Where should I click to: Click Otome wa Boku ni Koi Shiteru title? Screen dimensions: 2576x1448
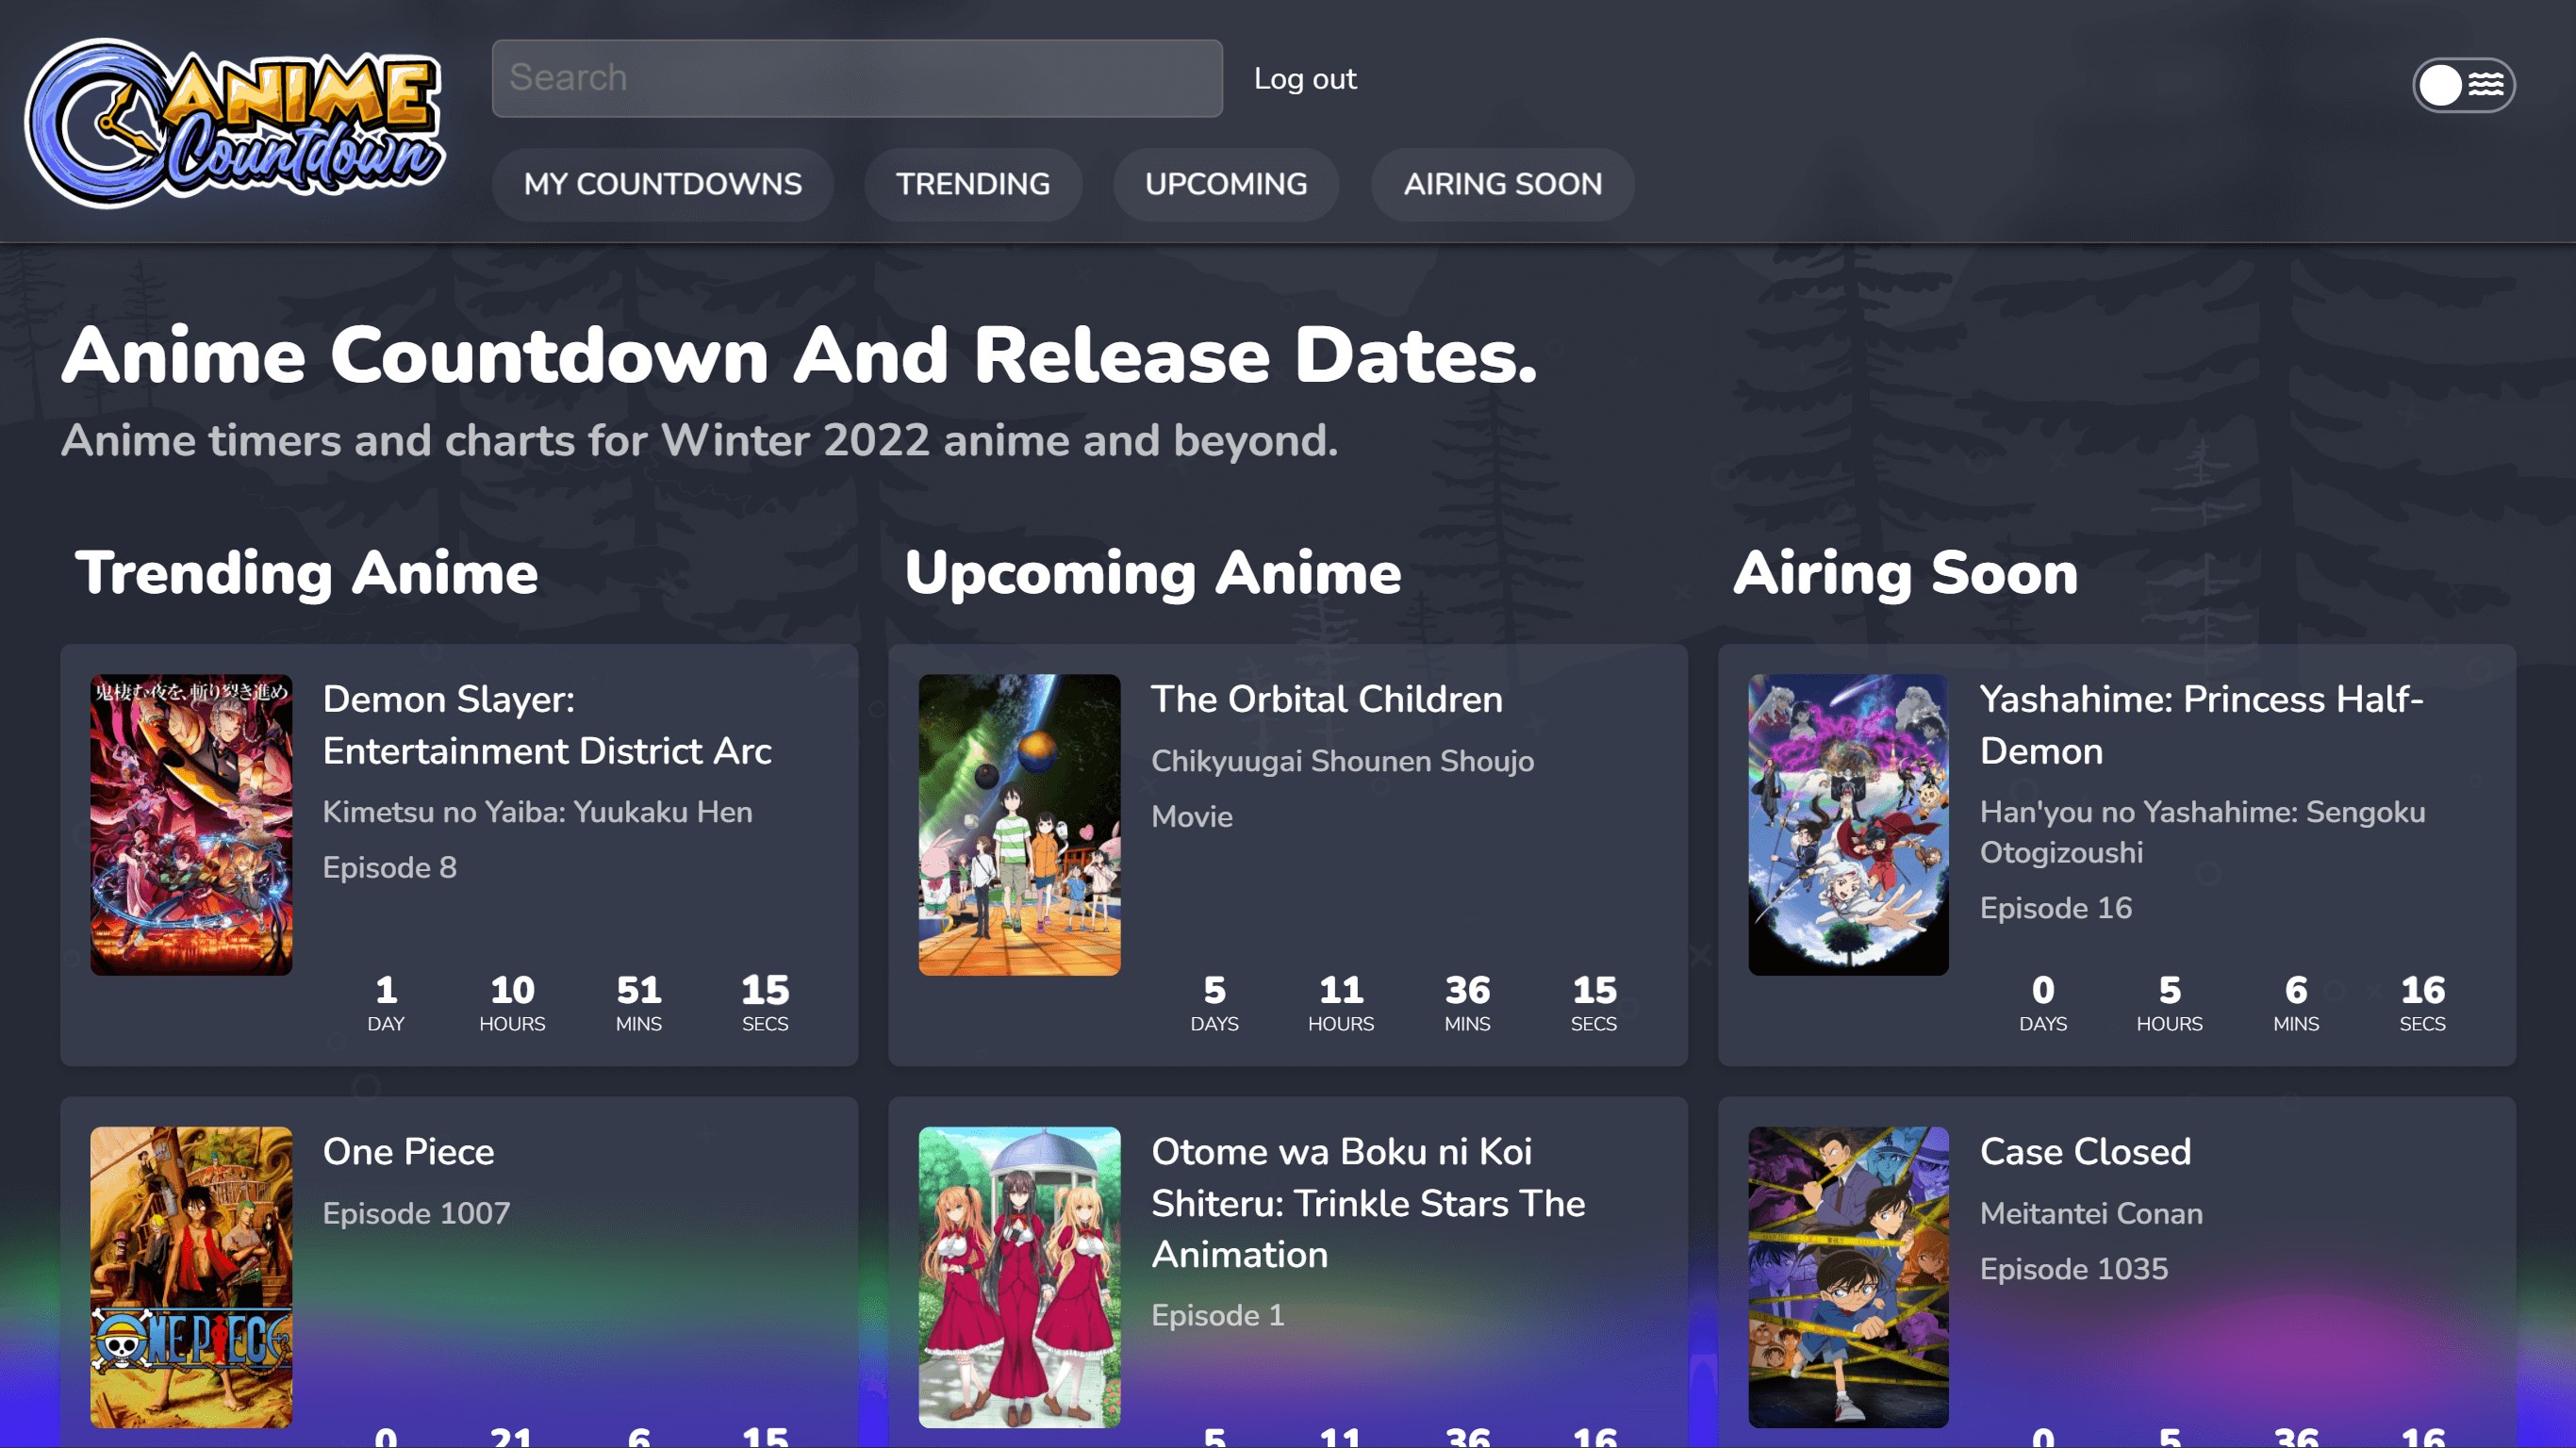1367,1203
